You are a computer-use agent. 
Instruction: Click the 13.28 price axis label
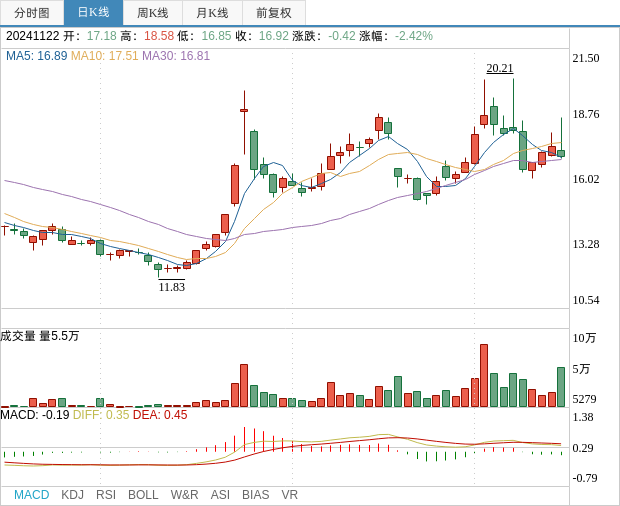pos(586,244)
